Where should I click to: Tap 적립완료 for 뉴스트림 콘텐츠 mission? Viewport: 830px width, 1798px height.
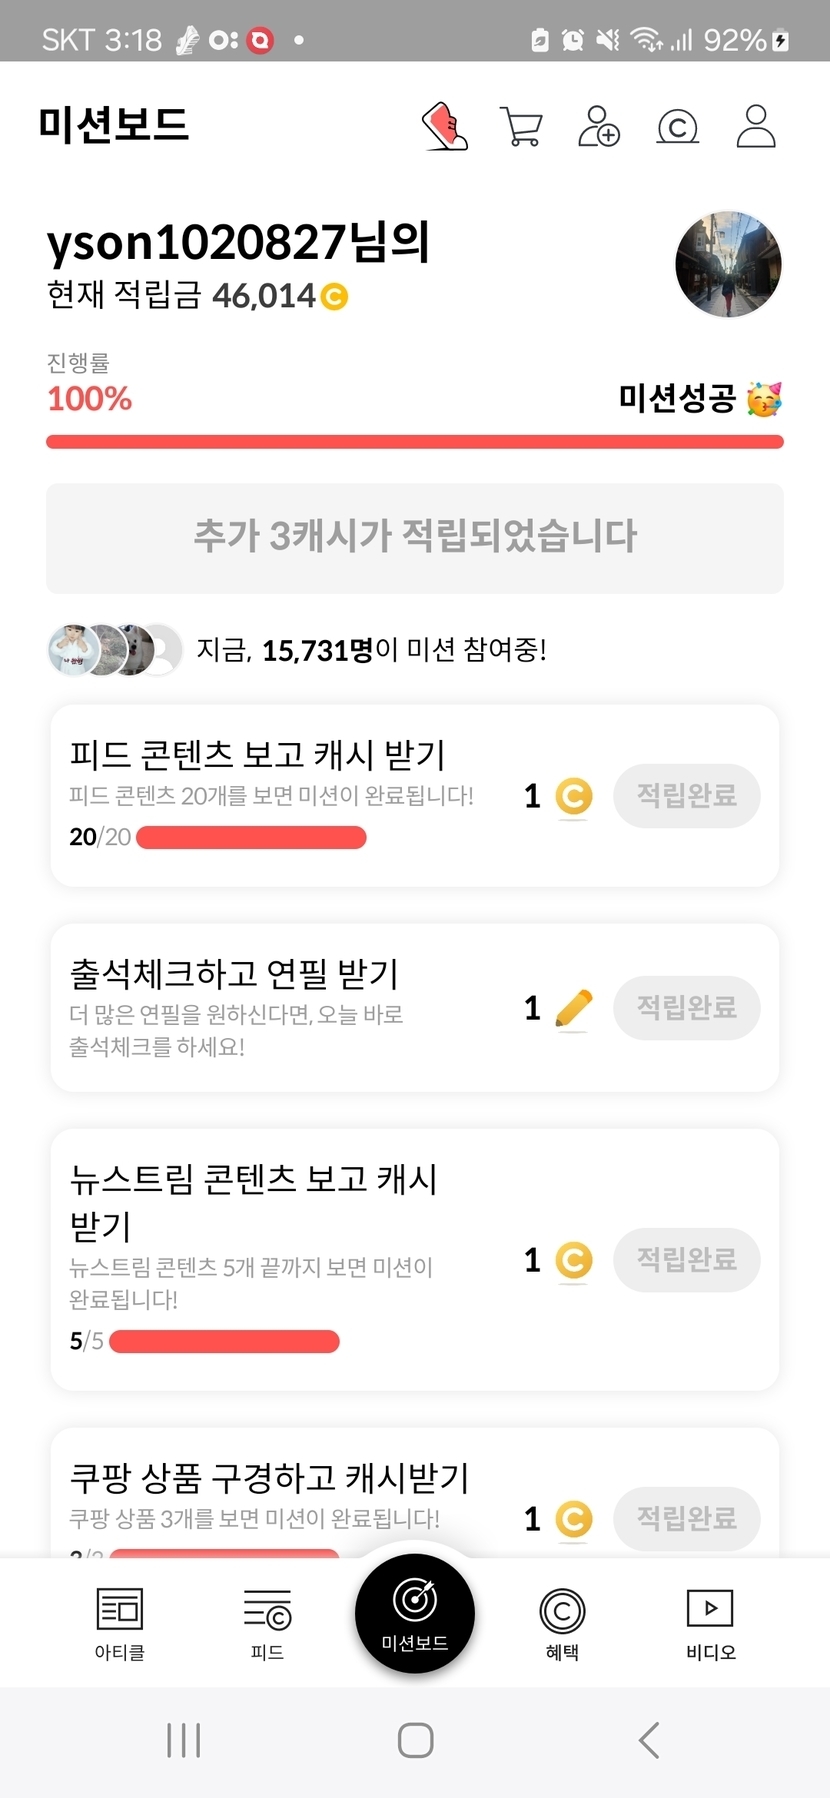point(686,1259)
